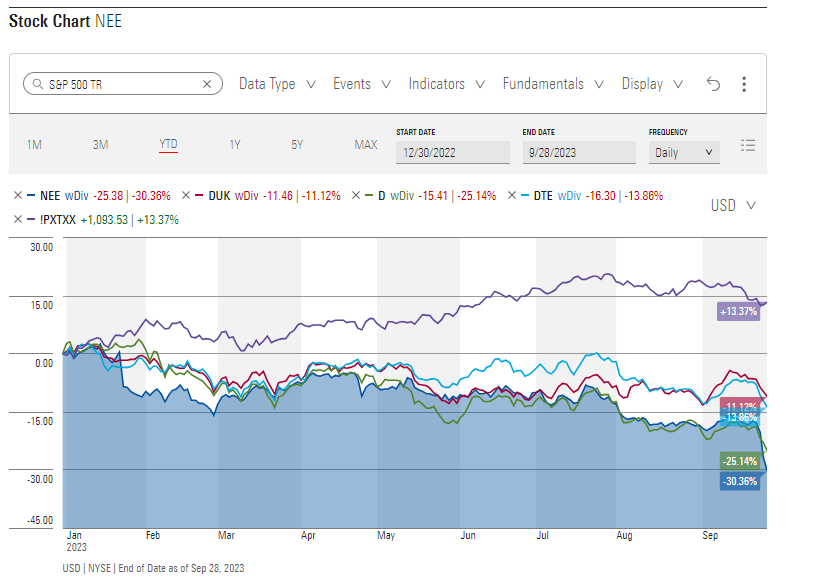Remove the D comparison series

pos(356,196)
